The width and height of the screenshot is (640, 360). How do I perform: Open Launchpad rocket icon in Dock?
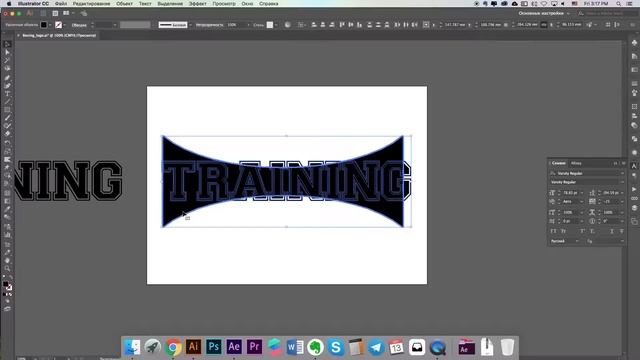coord(153,347)
